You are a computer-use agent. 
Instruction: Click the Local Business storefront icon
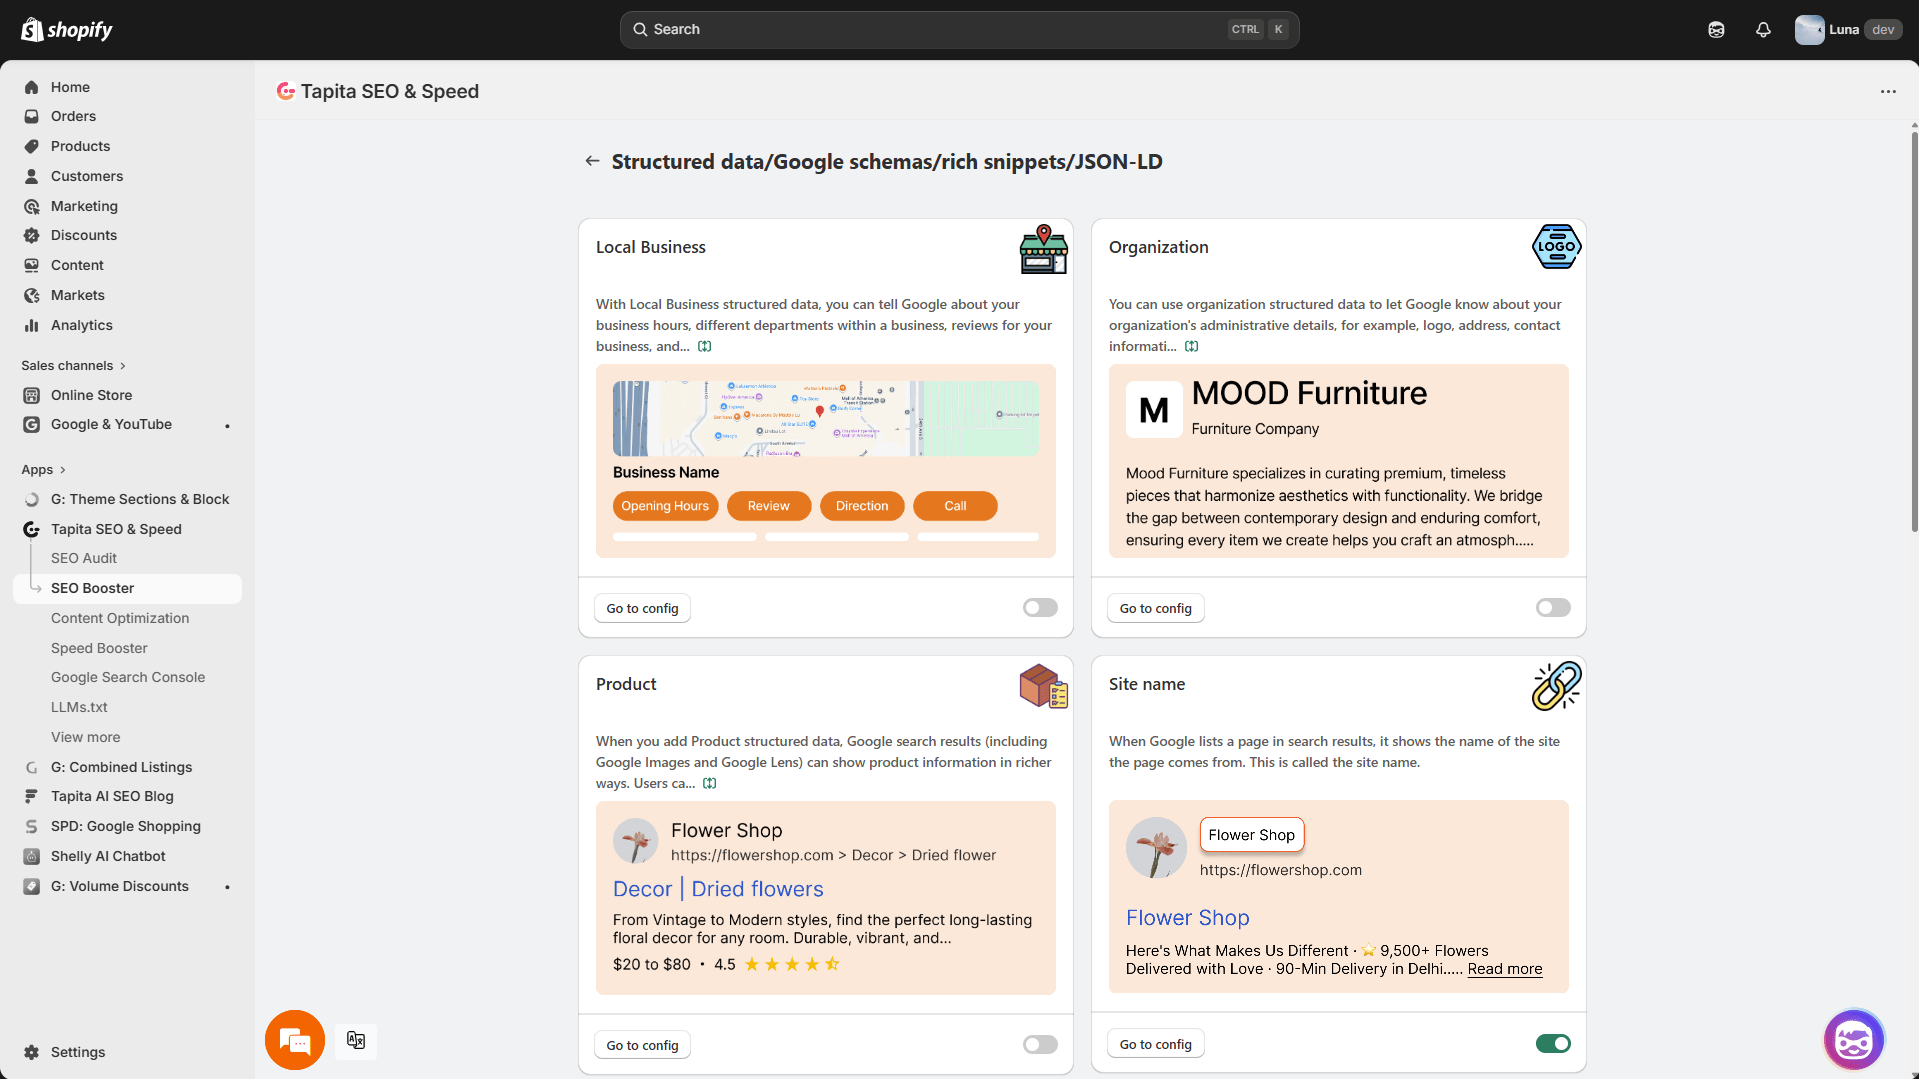pyautogui.click(x=1044, y=249)
